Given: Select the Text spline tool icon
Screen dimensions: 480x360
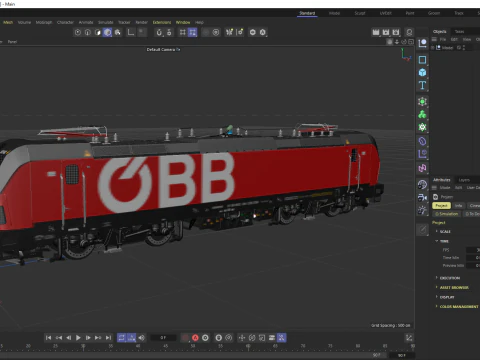Looking at the screenshot, I should (422, 85).
